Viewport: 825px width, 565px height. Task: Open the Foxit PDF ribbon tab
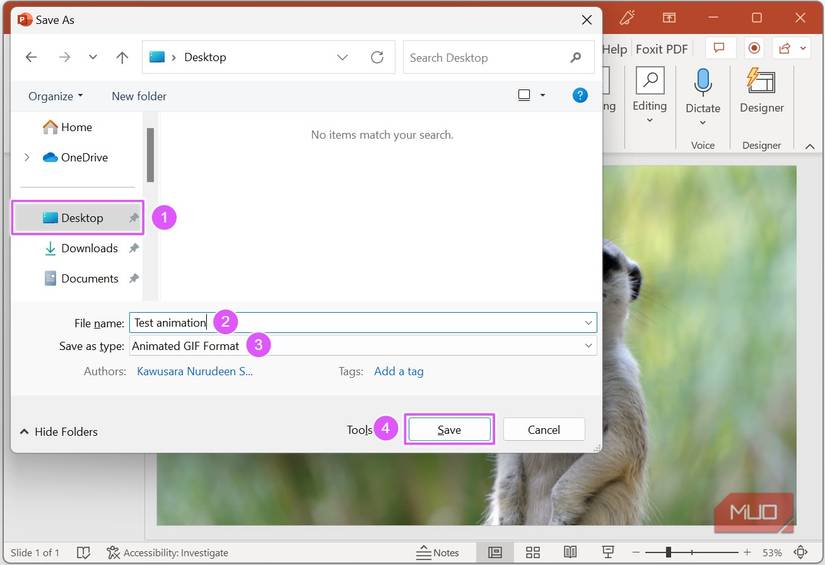point(661,49)
